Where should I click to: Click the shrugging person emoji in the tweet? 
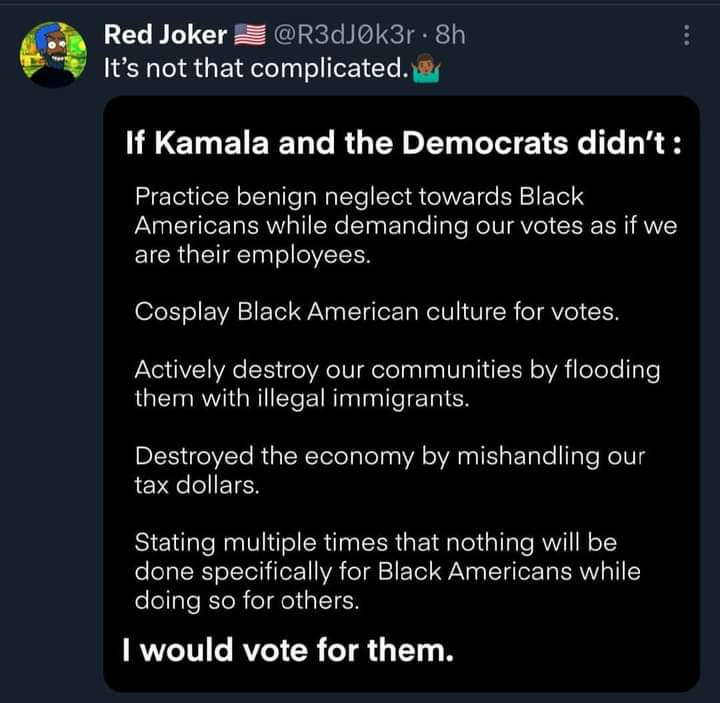pos(426,72)
